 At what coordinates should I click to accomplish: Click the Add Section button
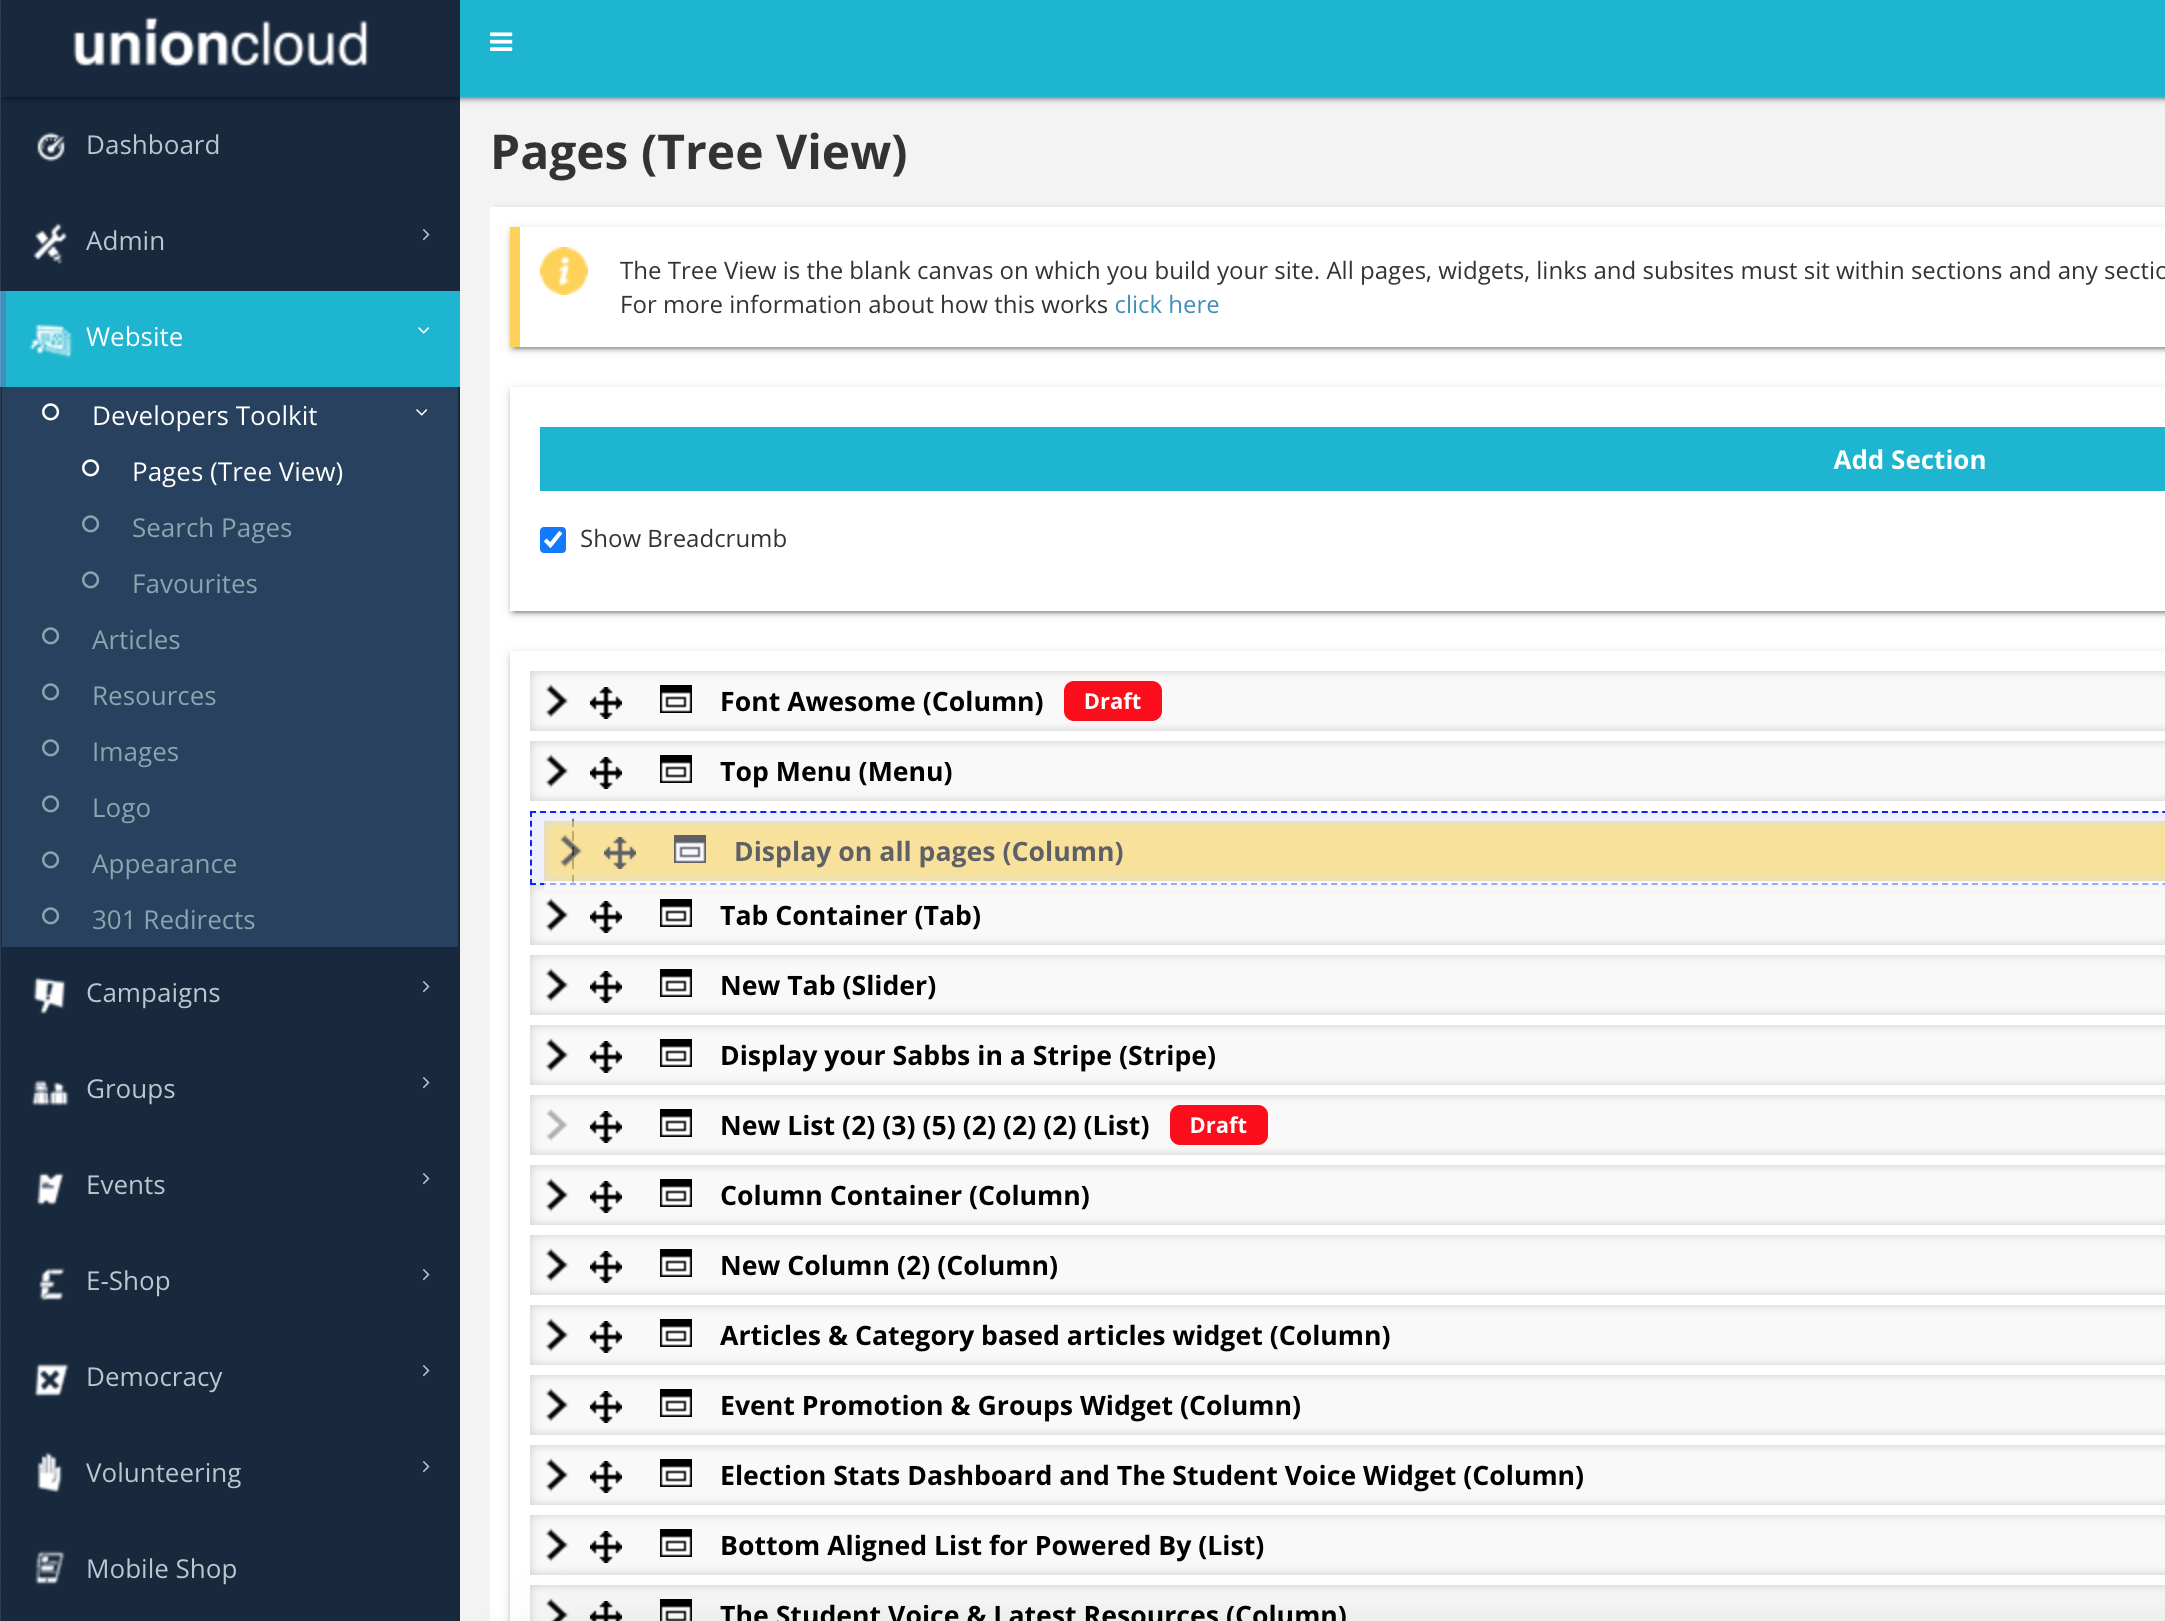pyautogui.click(x=1908, y=459)
